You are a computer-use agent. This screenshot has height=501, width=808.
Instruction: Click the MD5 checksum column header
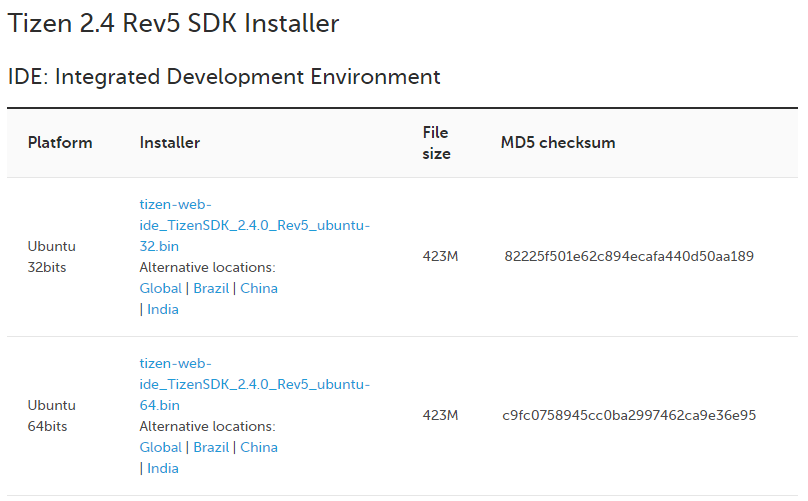point(558,142)
